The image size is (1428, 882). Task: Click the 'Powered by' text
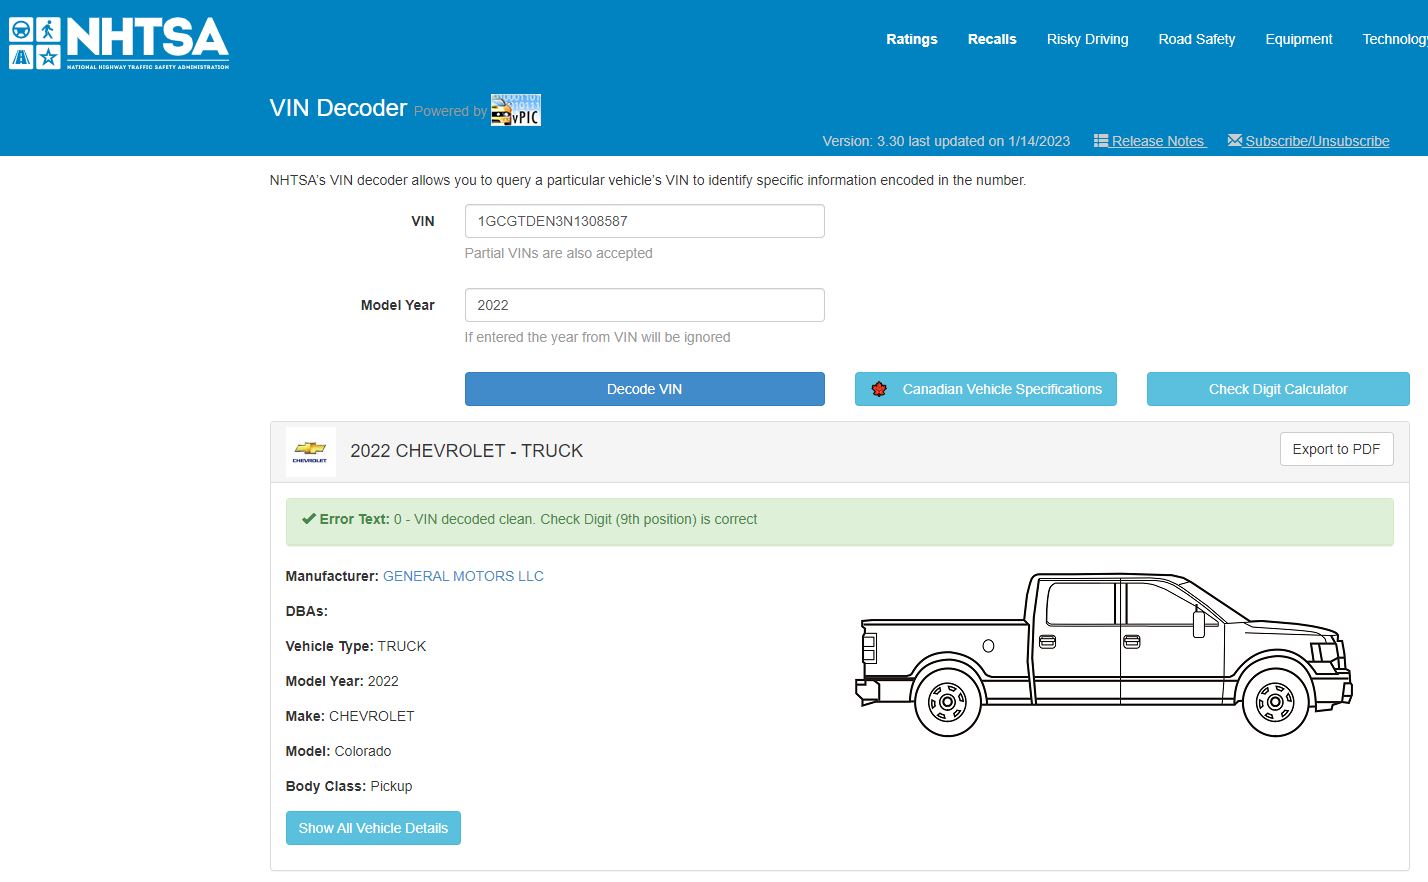pyautogui.click(x=450, y=111)
